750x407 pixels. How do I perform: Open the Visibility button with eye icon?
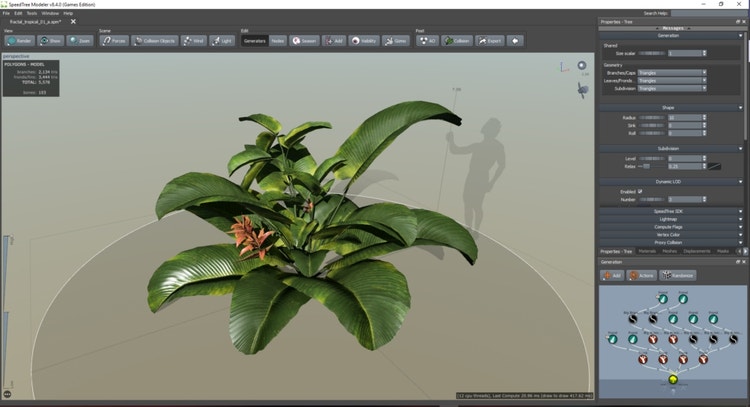pyautogui.click(x=364, y=41)
